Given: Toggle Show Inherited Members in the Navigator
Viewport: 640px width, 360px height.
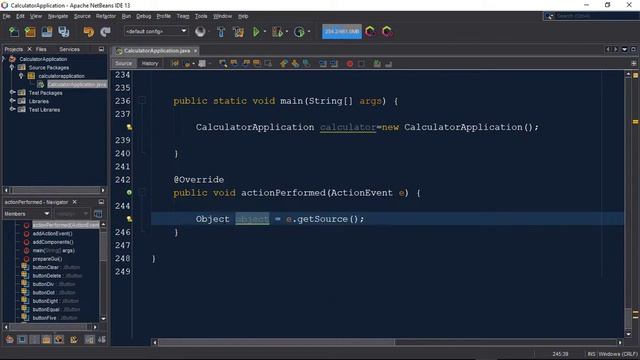Looking at the screenshot, I should click(x=9, y=340).
